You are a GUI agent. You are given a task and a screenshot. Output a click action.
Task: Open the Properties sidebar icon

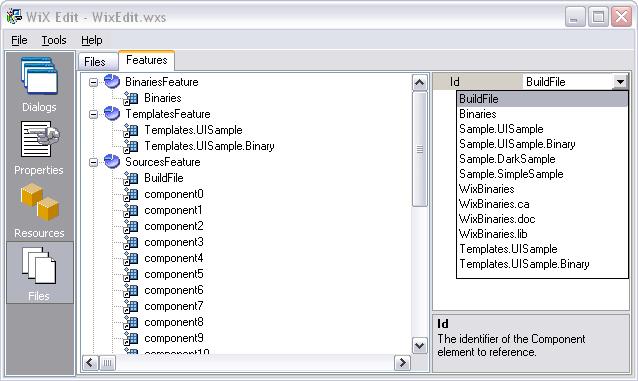[39, 149]
